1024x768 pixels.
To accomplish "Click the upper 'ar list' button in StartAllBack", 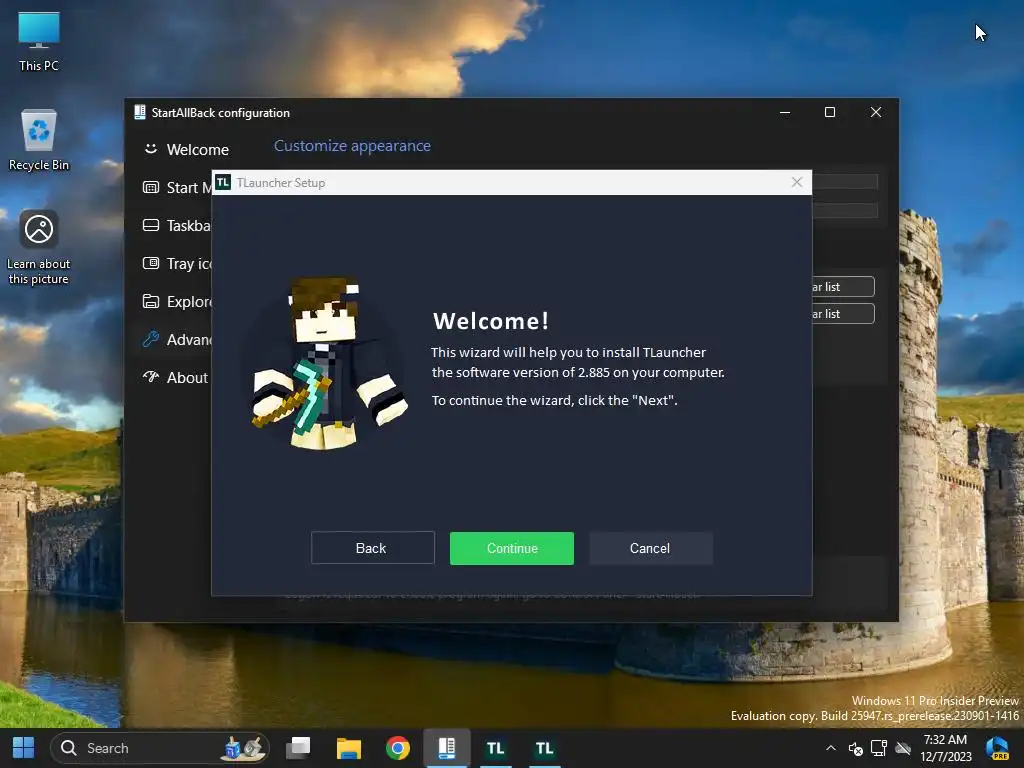I will (x=843, y=287).
